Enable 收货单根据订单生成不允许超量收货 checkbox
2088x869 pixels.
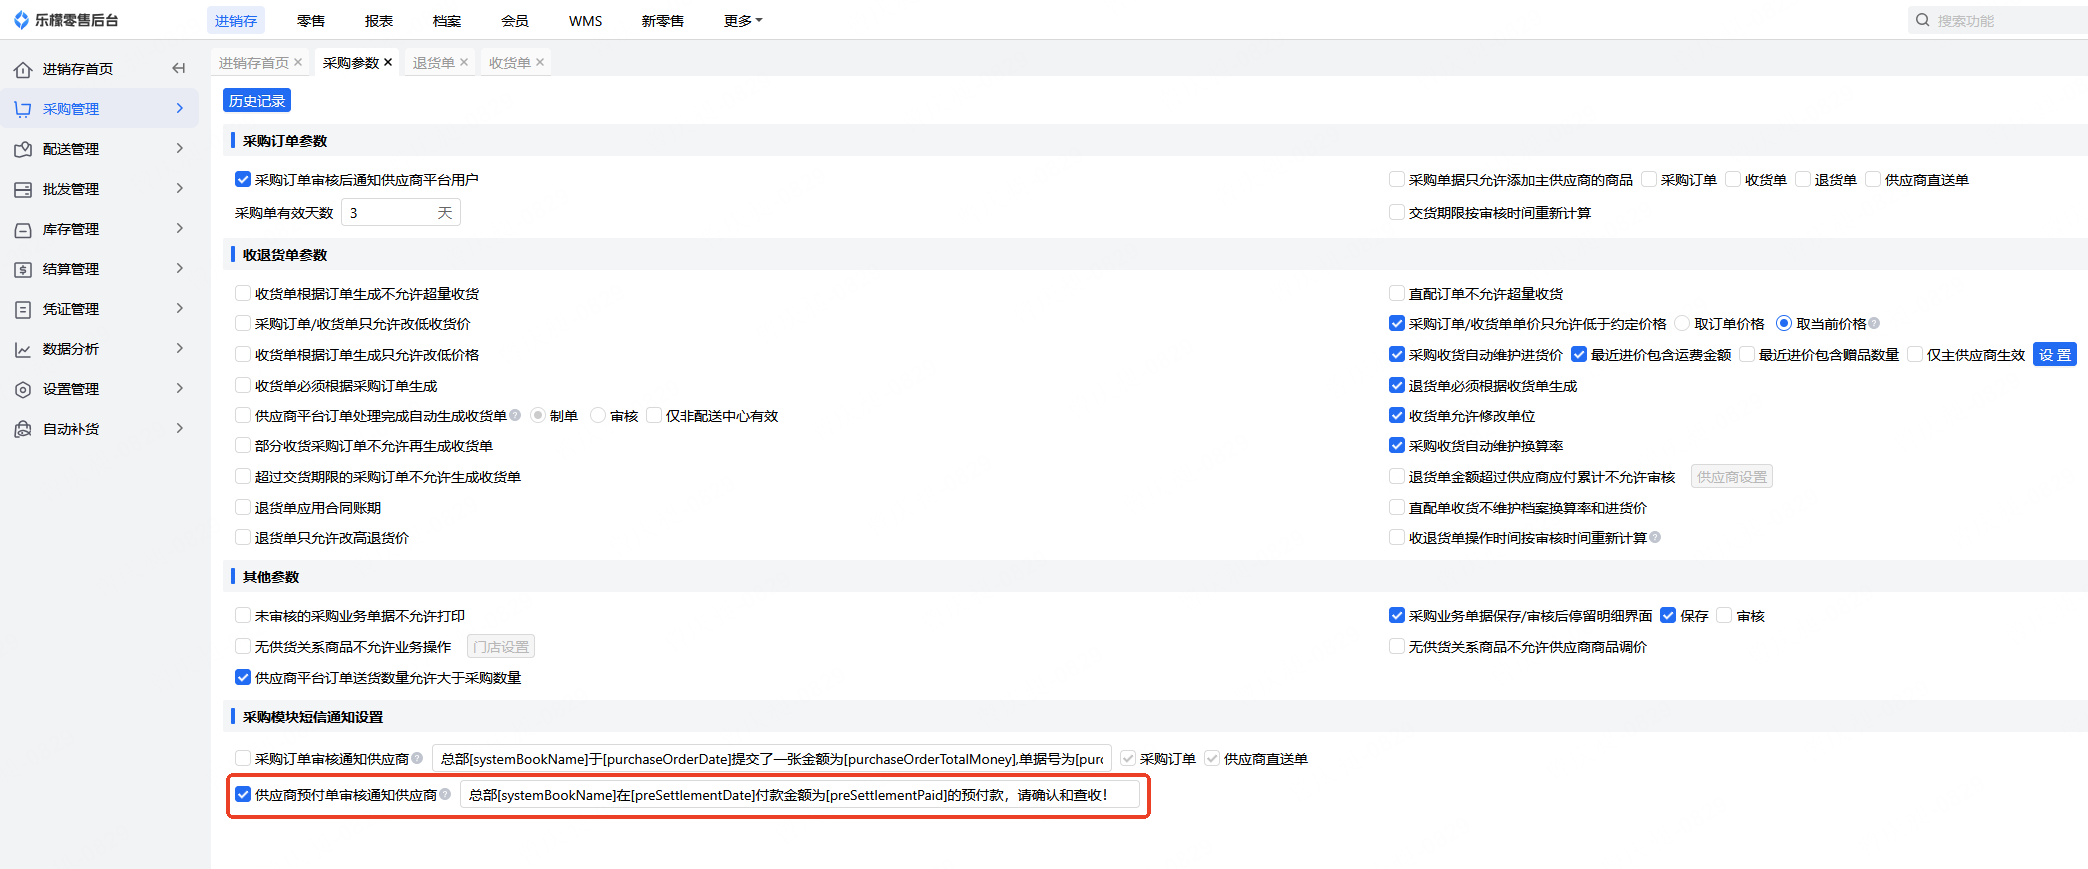coord(243,293)
